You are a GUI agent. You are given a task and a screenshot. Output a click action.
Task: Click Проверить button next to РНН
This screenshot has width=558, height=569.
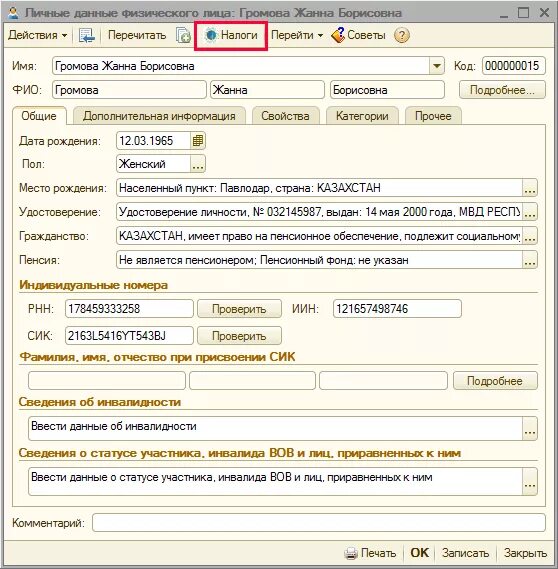pos(239,309)
